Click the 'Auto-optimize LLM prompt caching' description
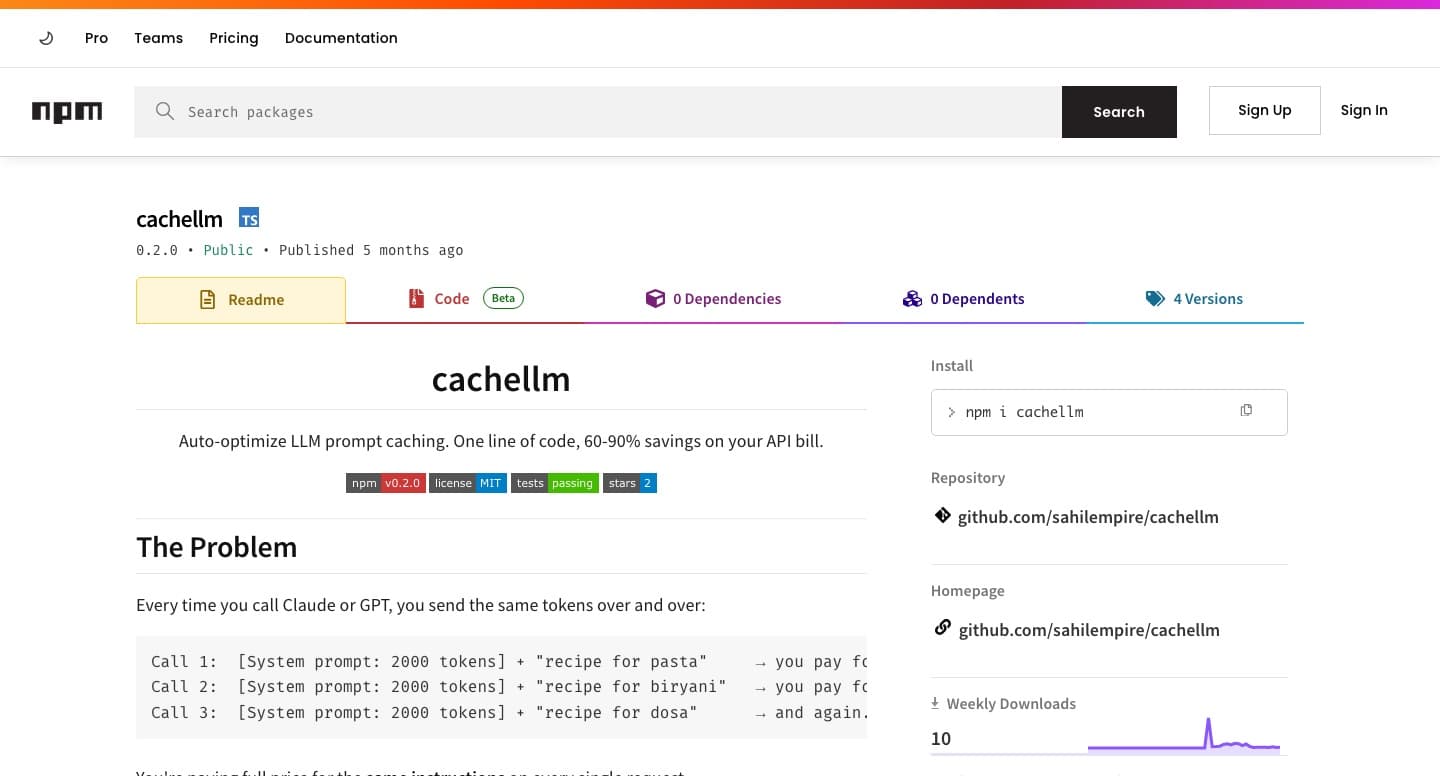 (501, 441)
